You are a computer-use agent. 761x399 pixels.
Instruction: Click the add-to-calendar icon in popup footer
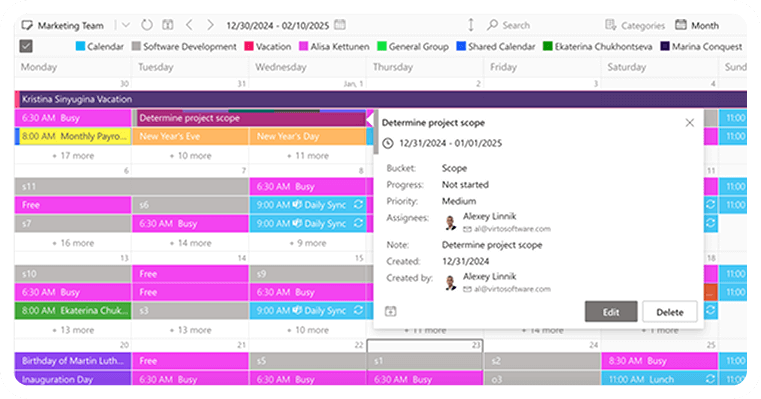pyautogui.click(x=391, y=311)
